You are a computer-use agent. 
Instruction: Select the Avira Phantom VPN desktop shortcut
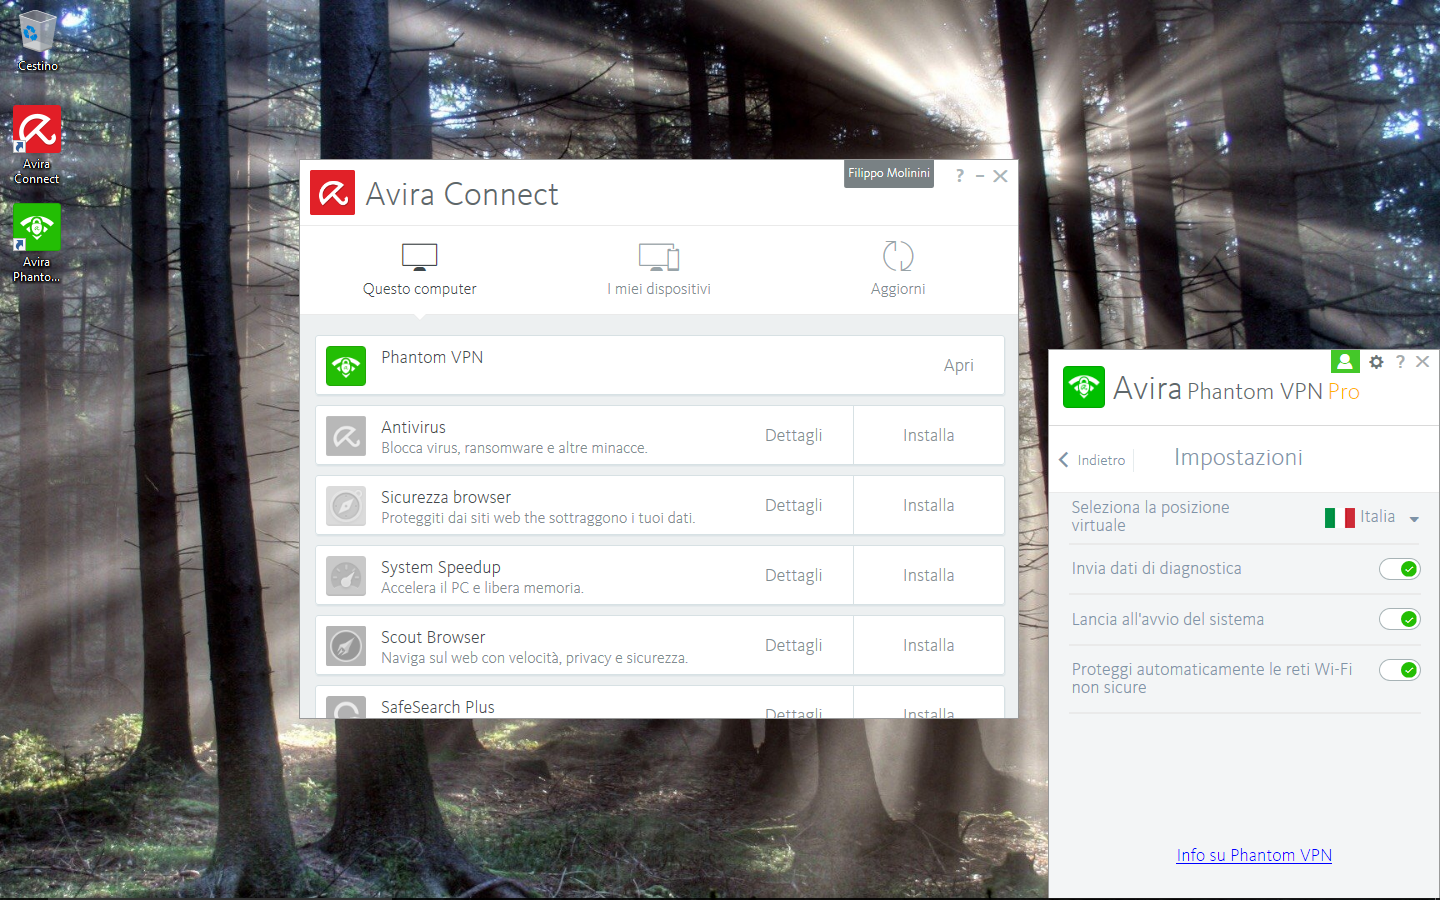(37, 243)
